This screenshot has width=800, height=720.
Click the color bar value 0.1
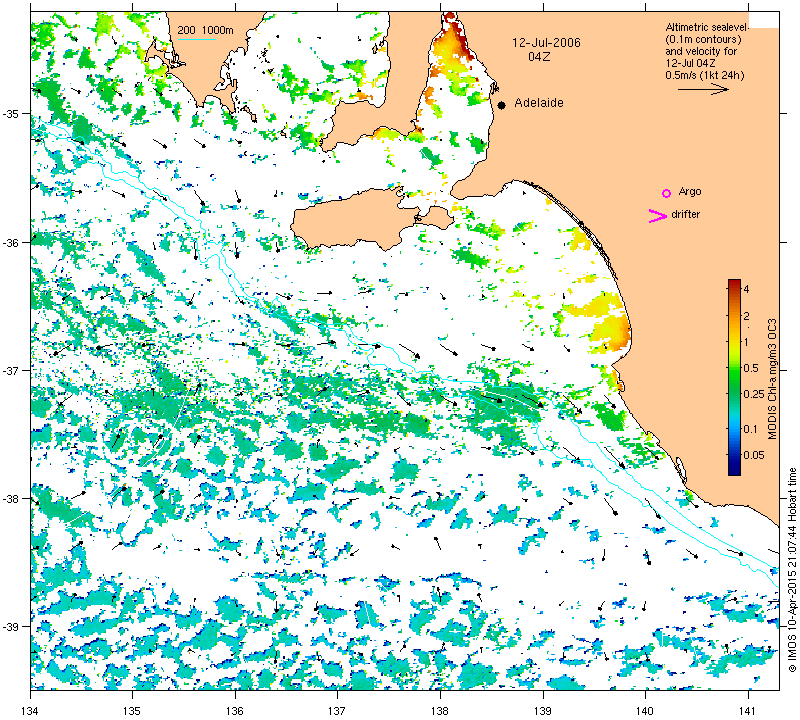(x=751, y=428)
